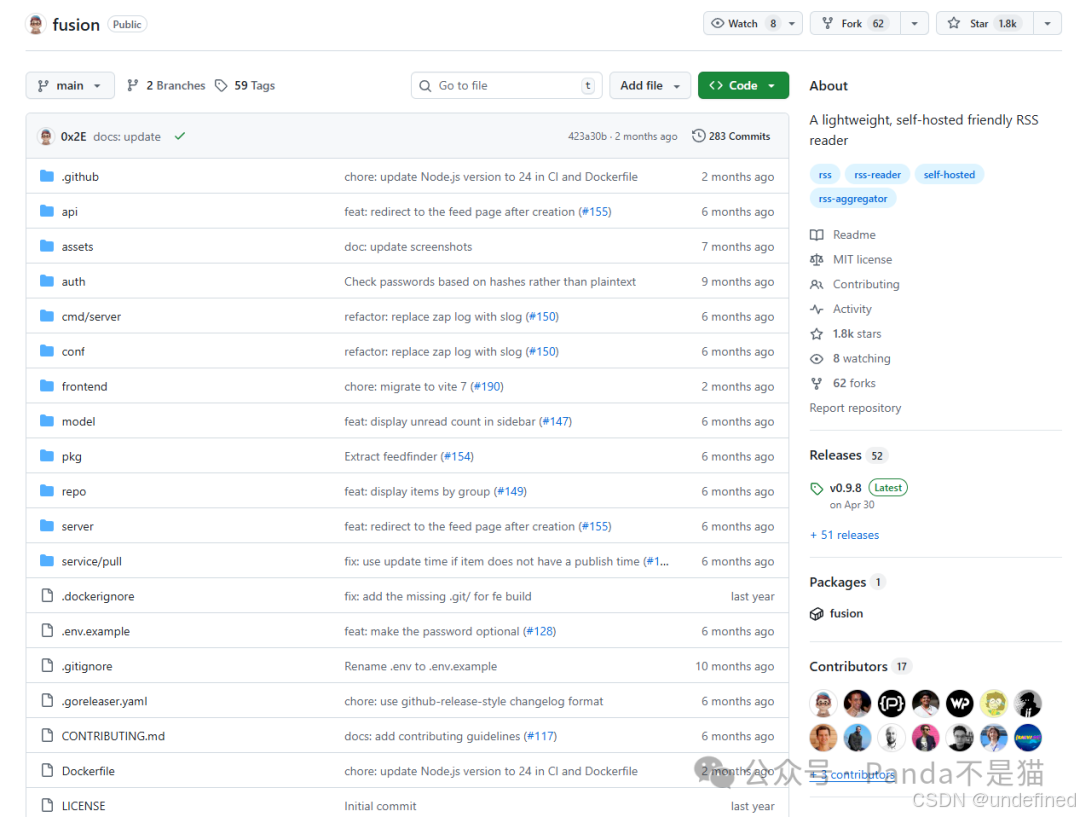Open pull request #154 link

pos(457,457)
